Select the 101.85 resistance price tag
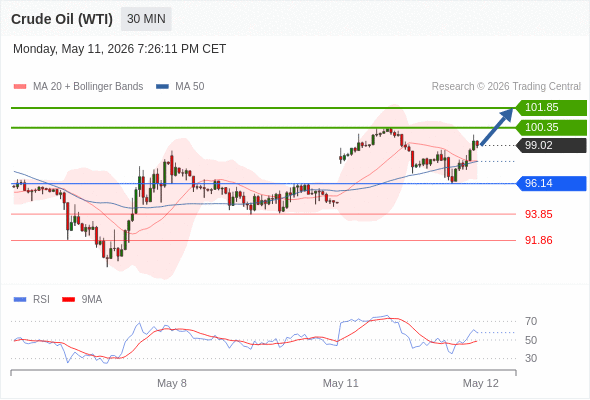Screen dimensions: 590x400 pos(551,108)
